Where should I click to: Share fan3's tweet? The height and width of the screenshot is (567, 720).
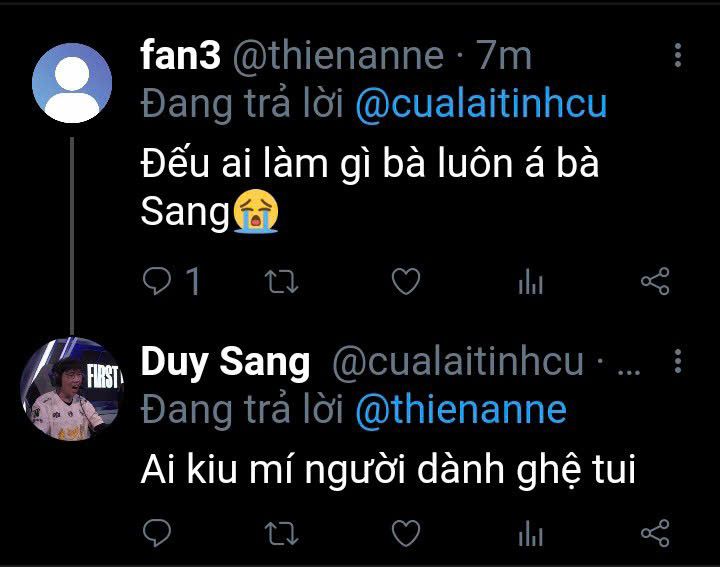pos(654,283)
